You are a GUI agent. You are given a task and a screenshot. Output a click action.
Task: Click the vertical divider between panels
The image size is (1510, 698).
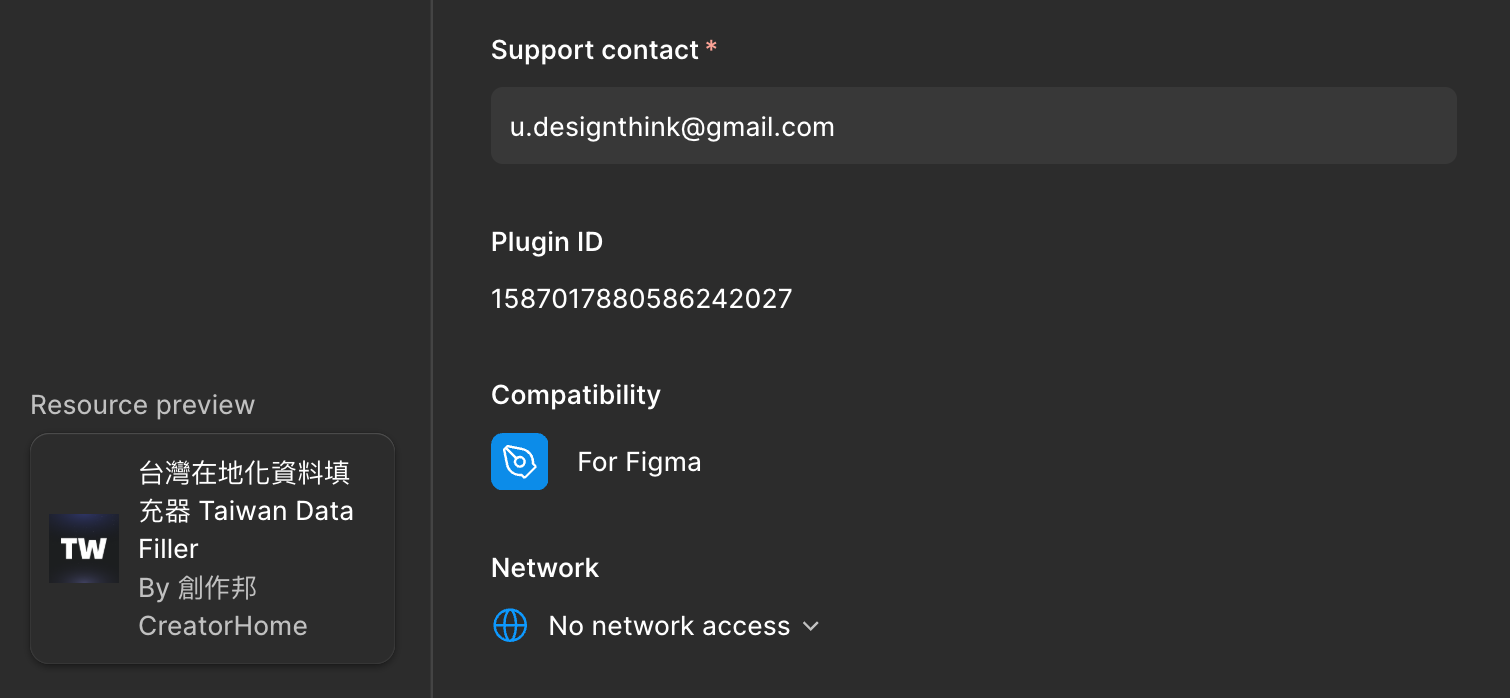click(x=432, y=349)
